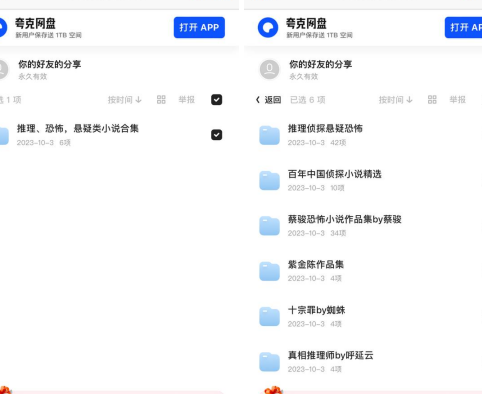Click folder icon of 推理侦探悬疑恐怖
This screenshot has width=482, height=394.
[x=269, y=135]
